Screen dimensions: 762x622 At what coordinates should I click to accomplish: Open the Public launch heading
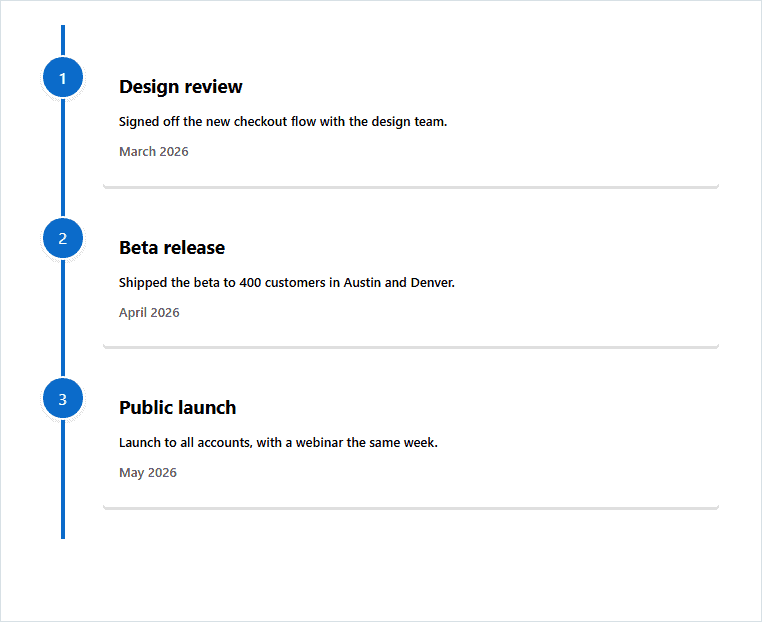pyautogui.click(x=177, y=408)
